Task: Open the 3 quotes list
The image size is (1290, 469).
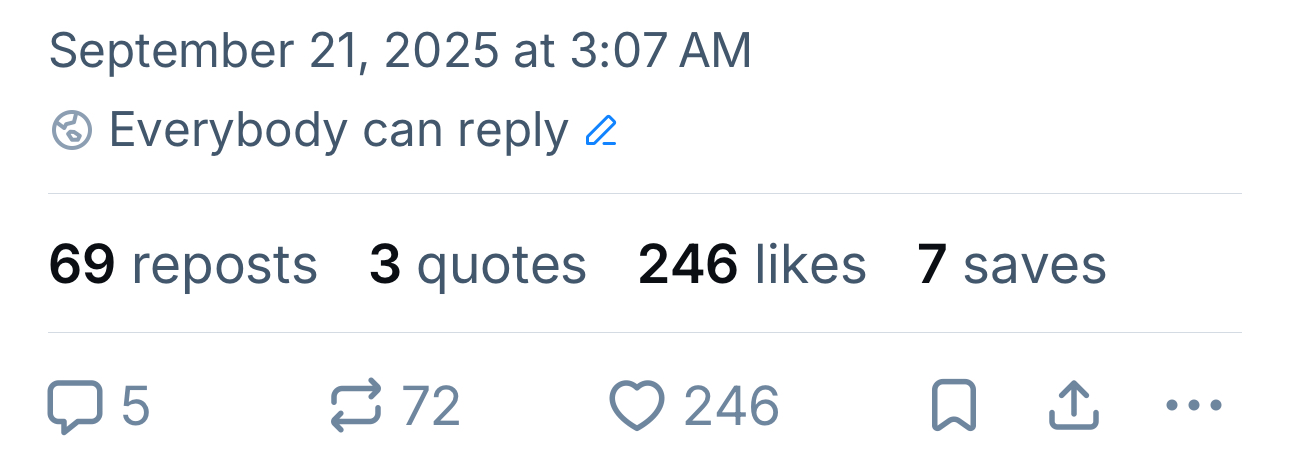Action: 478,265
